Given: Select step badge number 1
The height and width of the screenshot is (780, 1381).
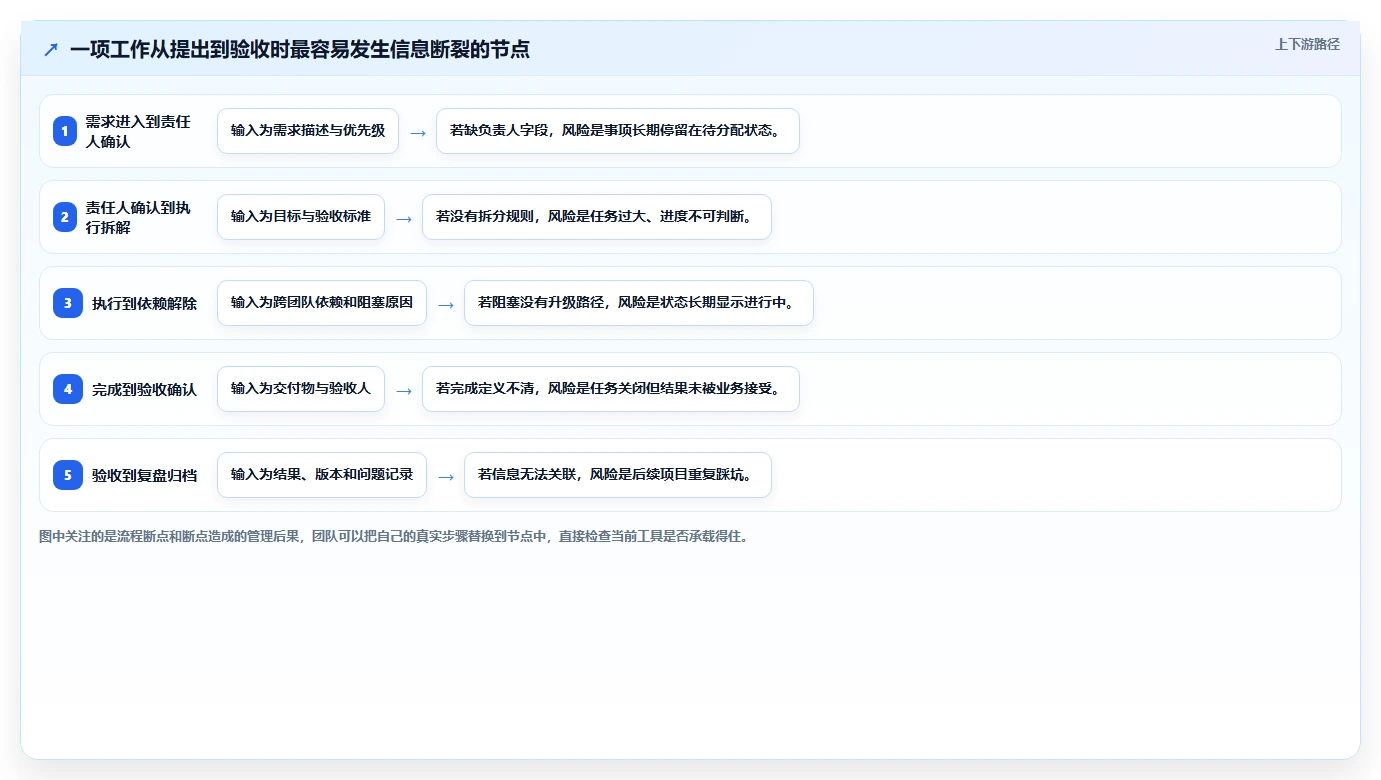Looking at the screenshot, I should coord(65,131).
